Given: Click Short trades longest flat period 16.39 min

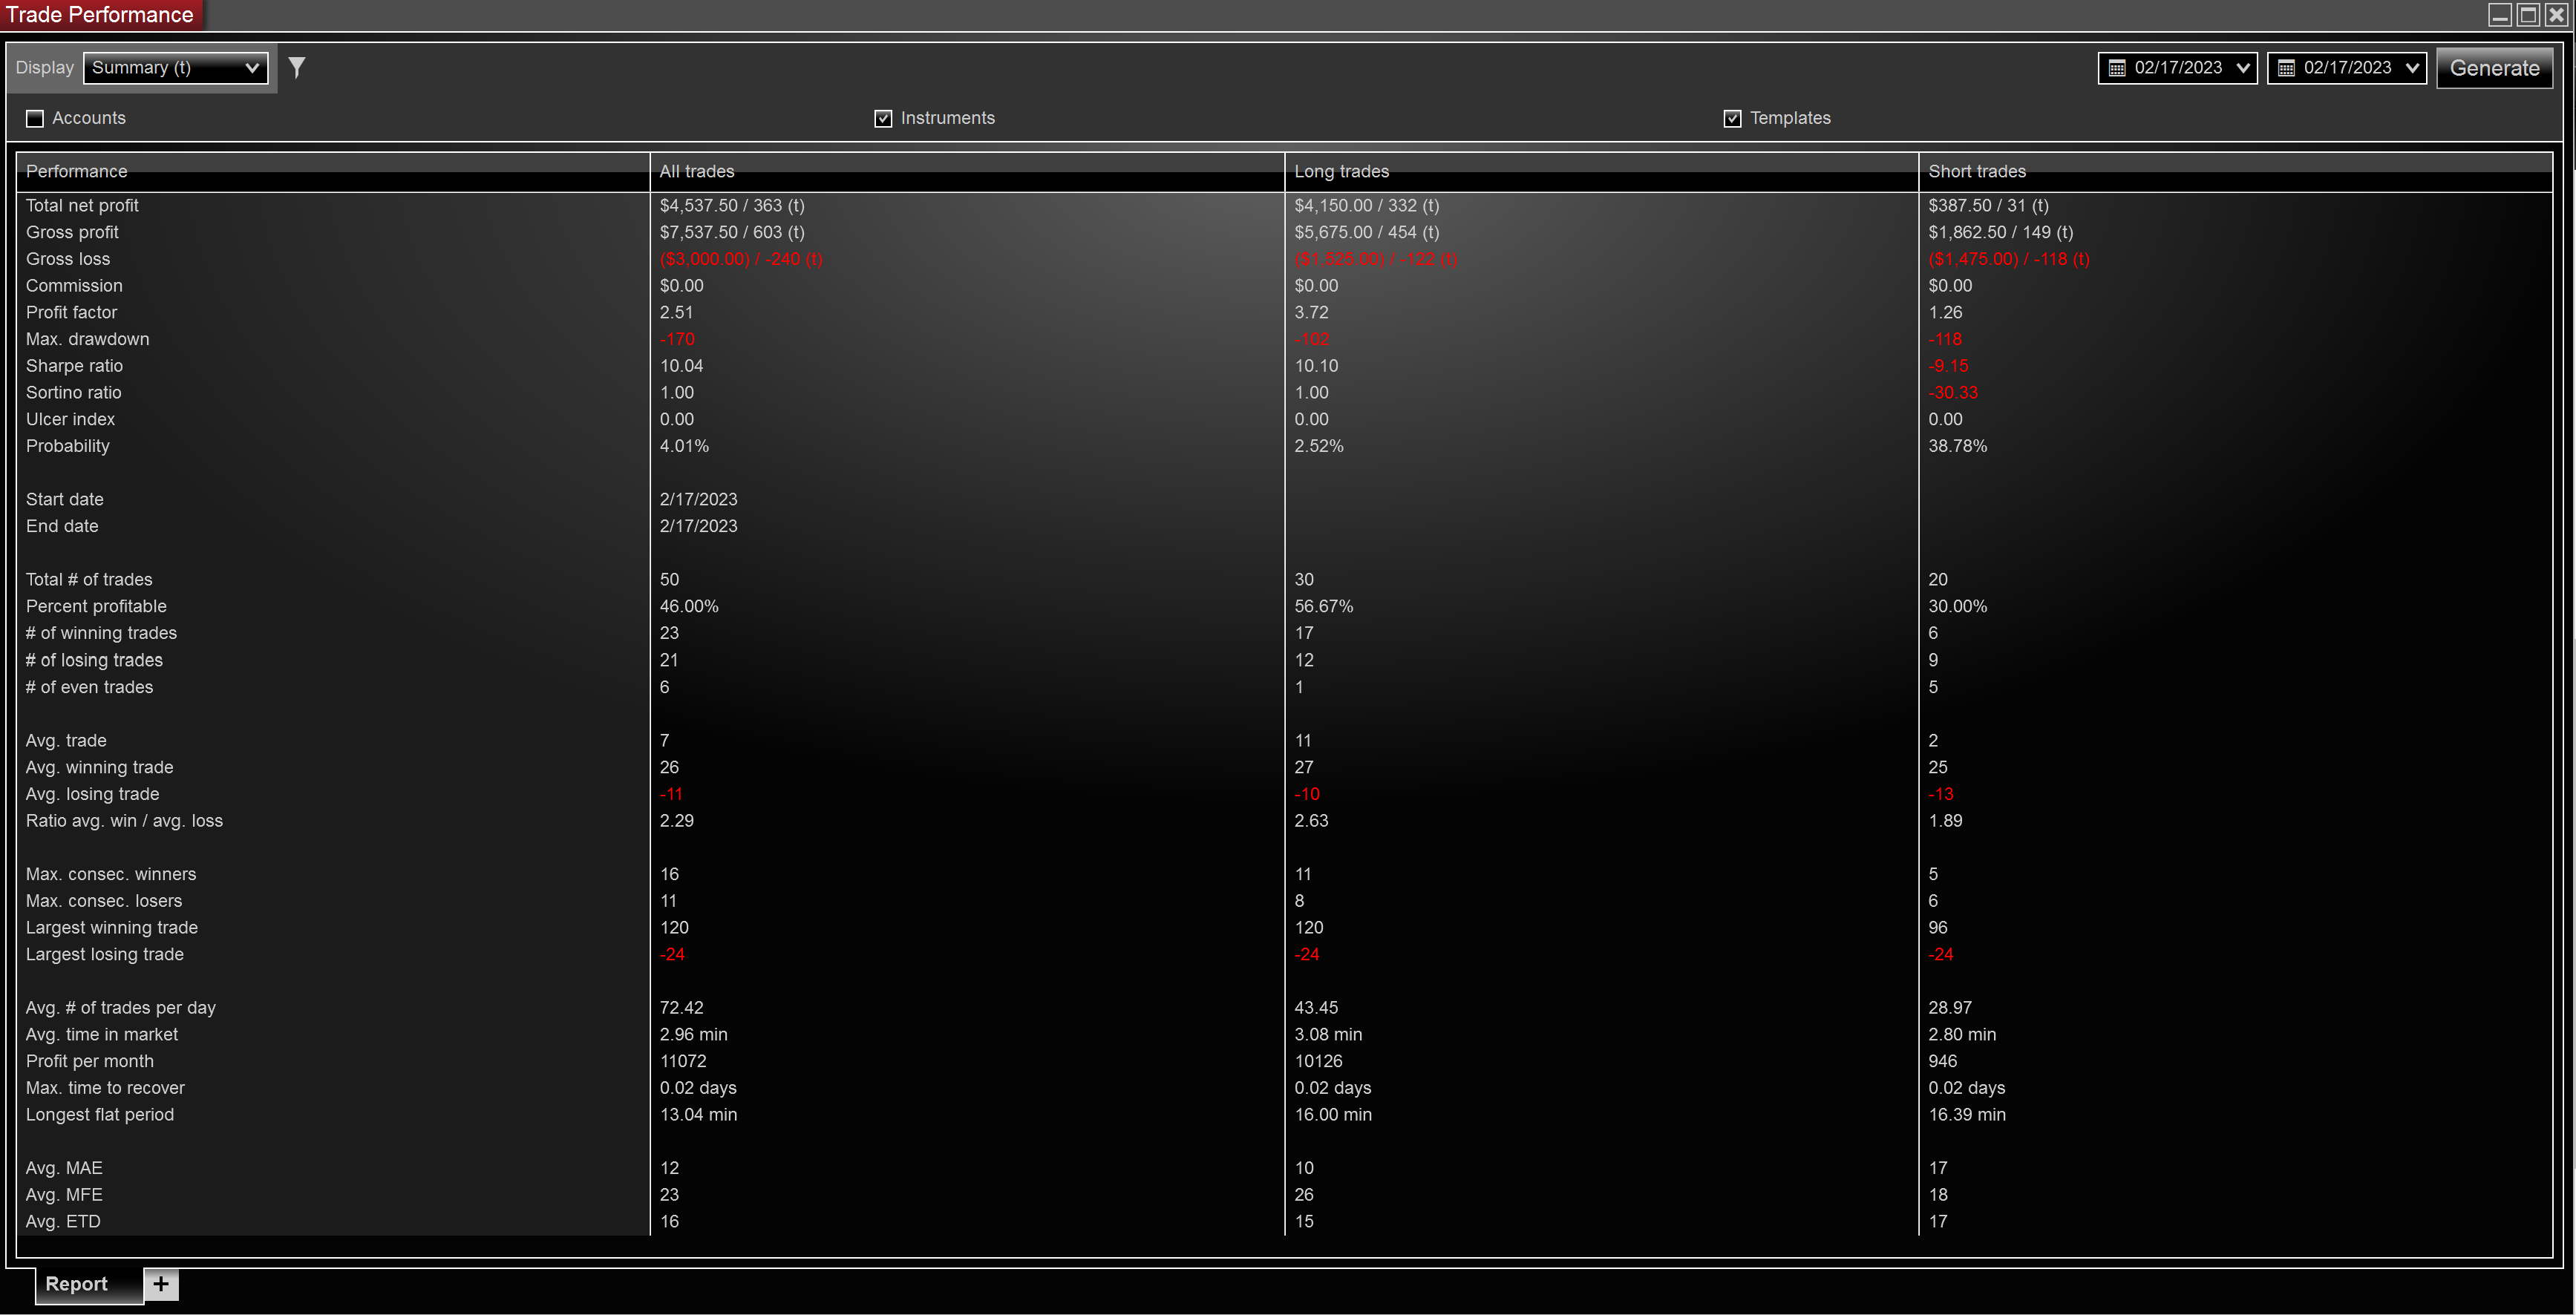Looking at the screenshot, I should pyautogui.click(x=1966, y=1114).
